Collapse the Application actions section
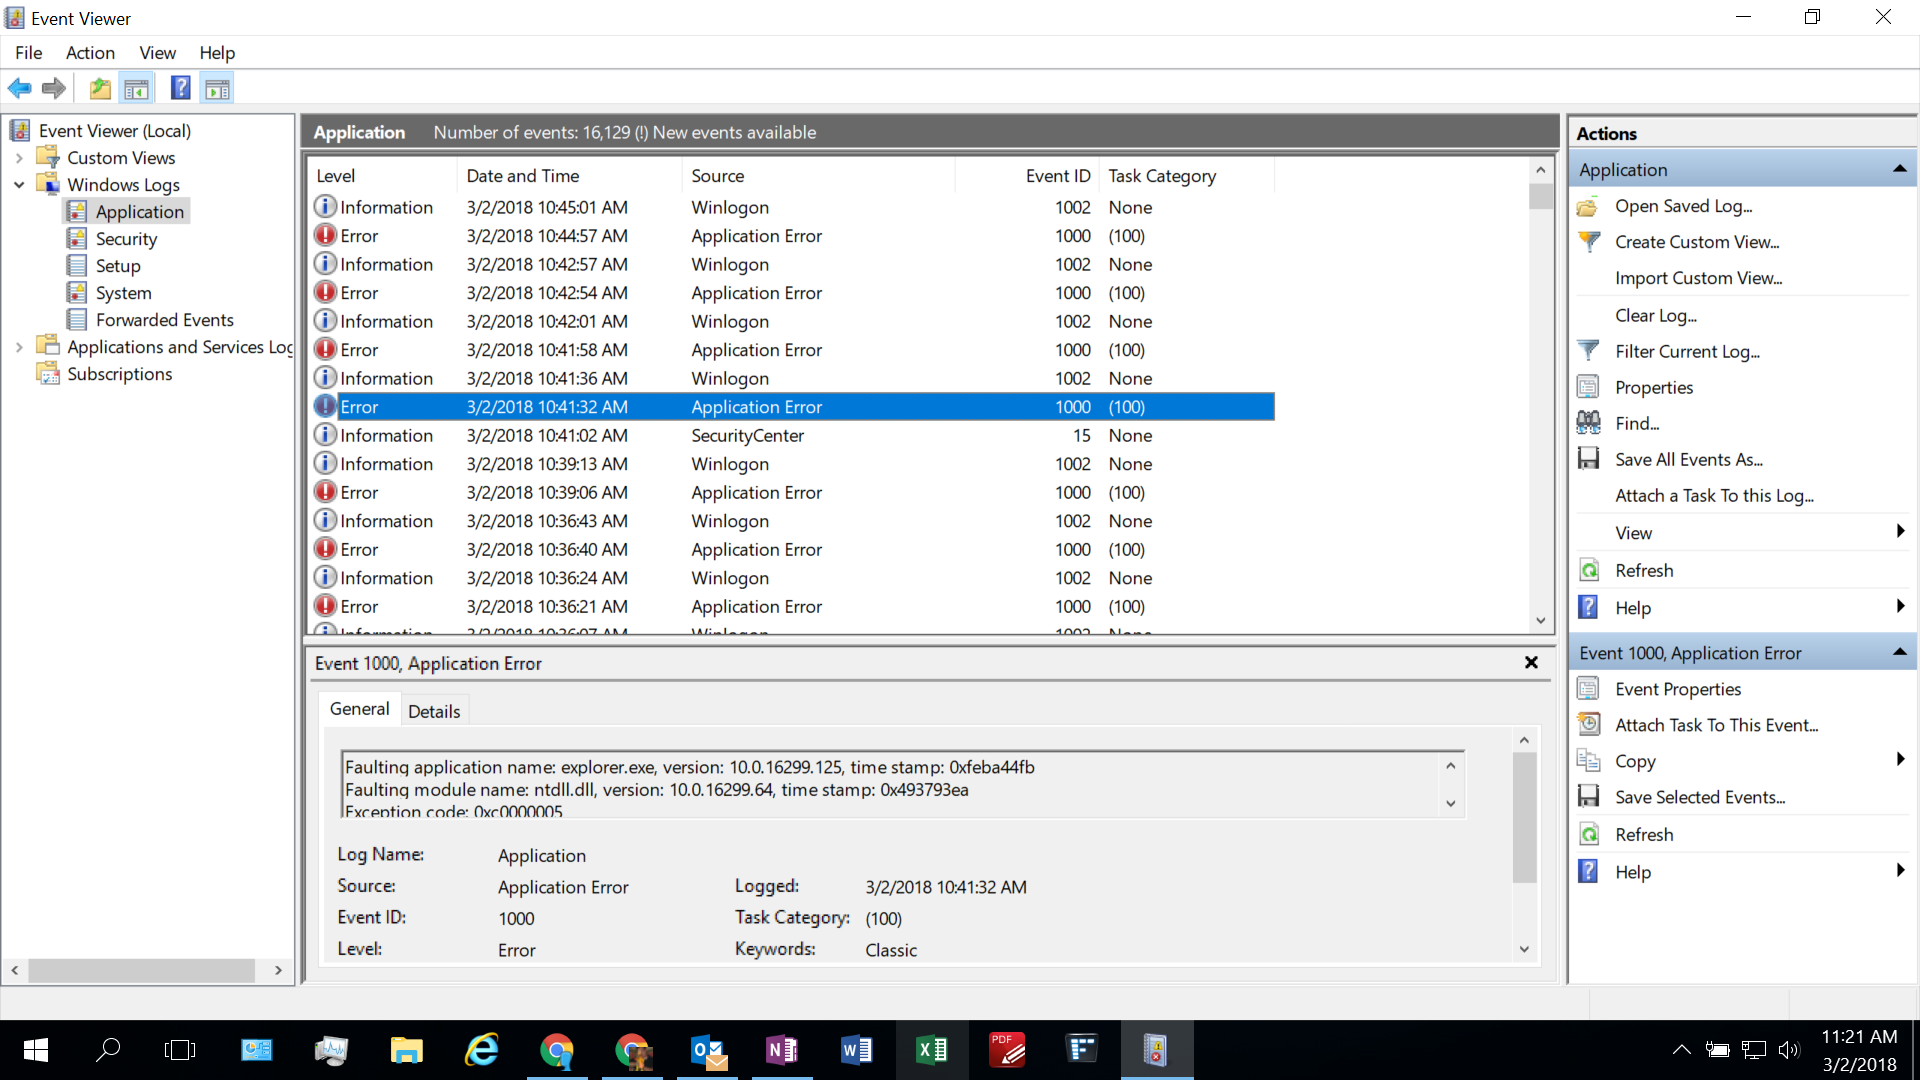The width and height of the screenshot is (1920, 1080). coord(1899,169)
